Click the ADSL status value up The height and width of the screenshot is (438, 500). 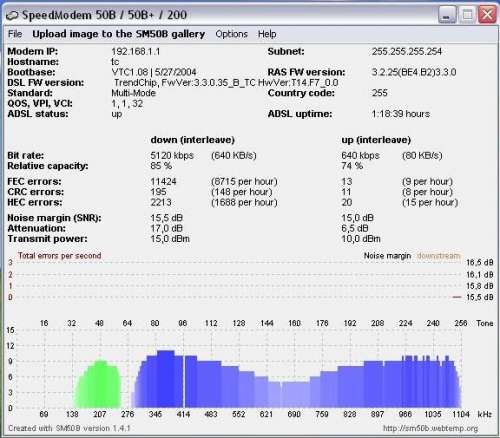117,114
